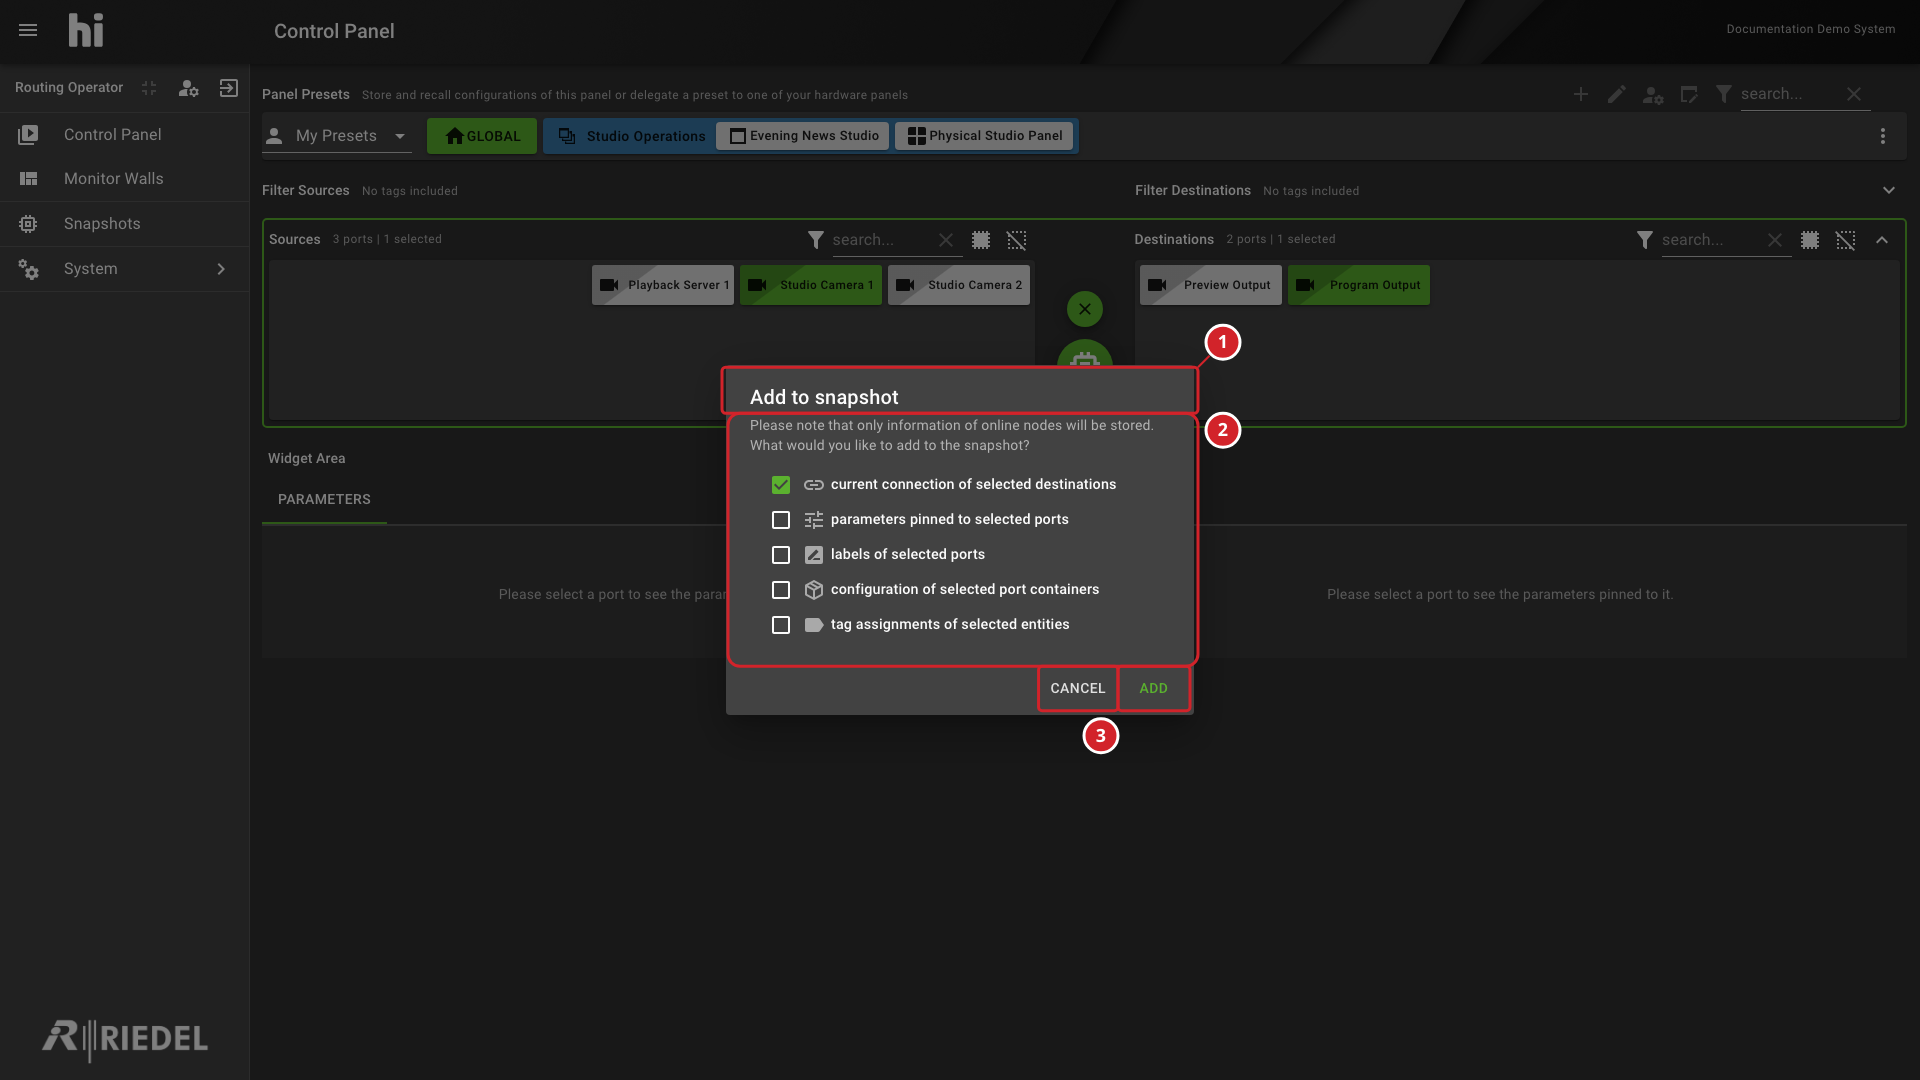Viewport: 1920px width, 1080px height.
Task: Select all sources with the select-all icon
Action: [981, 240]
